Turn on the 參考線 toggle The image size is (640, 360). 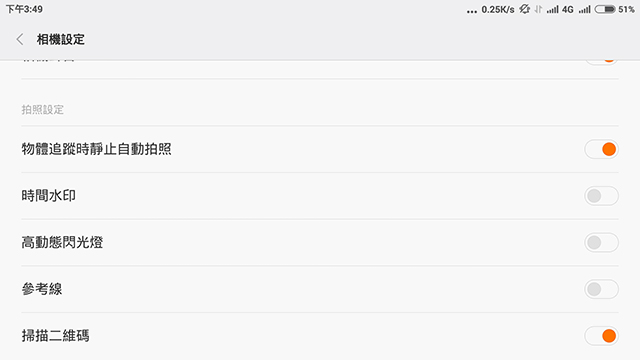pos(601,289)
